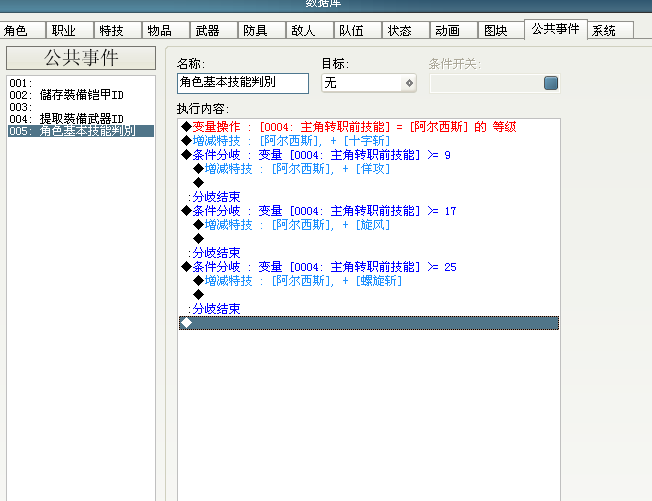Select event 002 储存装備铠甲ID
This screenshot has height=501, width=652.
coord(81,95)
